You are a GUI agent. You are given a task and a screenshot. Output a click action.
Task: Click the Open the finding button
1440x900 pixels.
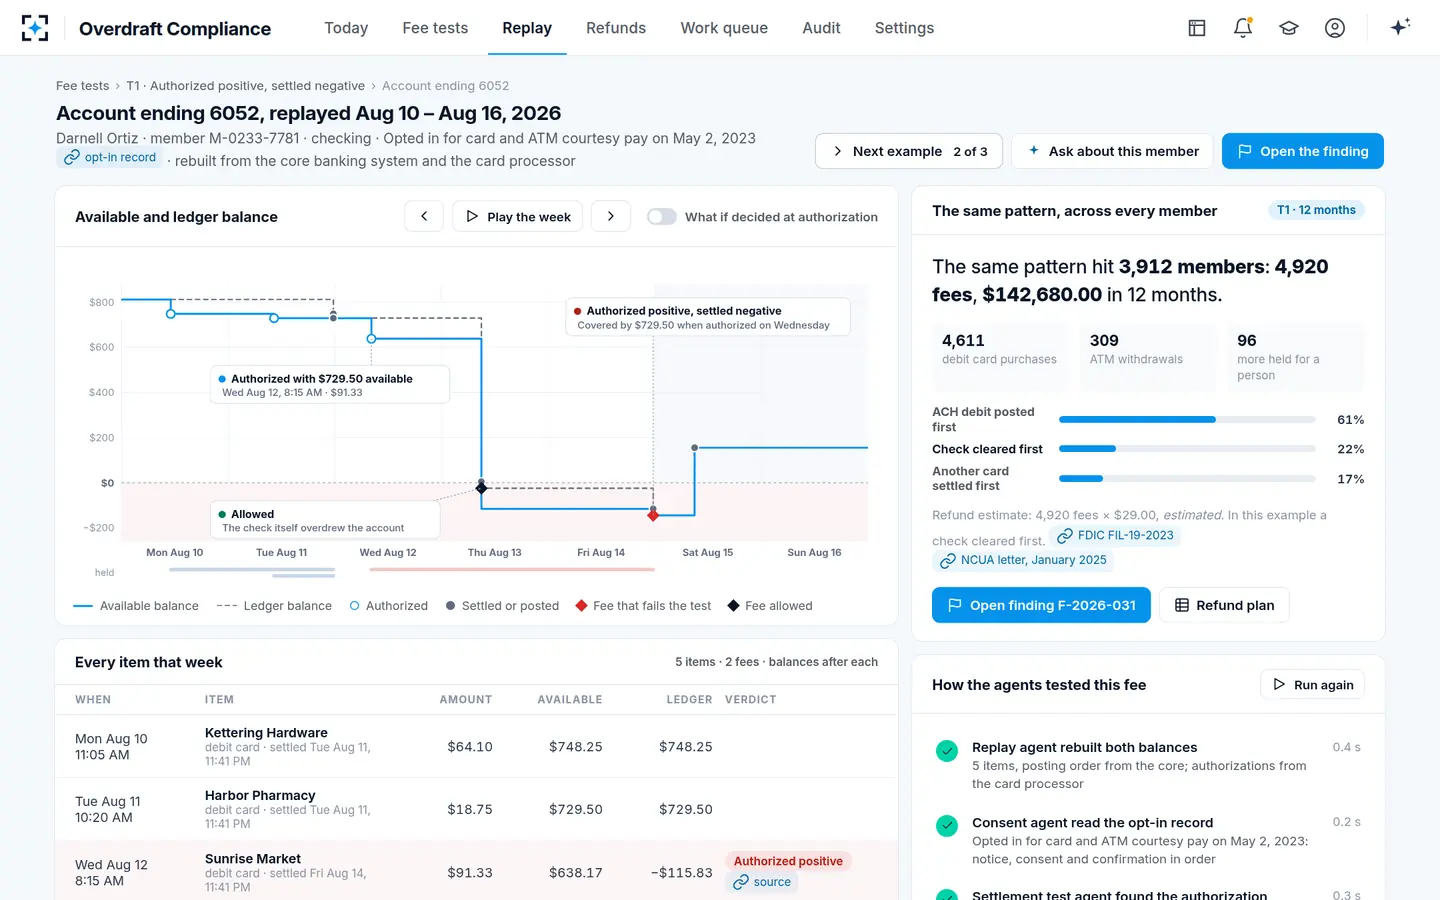coord(1303,151)
